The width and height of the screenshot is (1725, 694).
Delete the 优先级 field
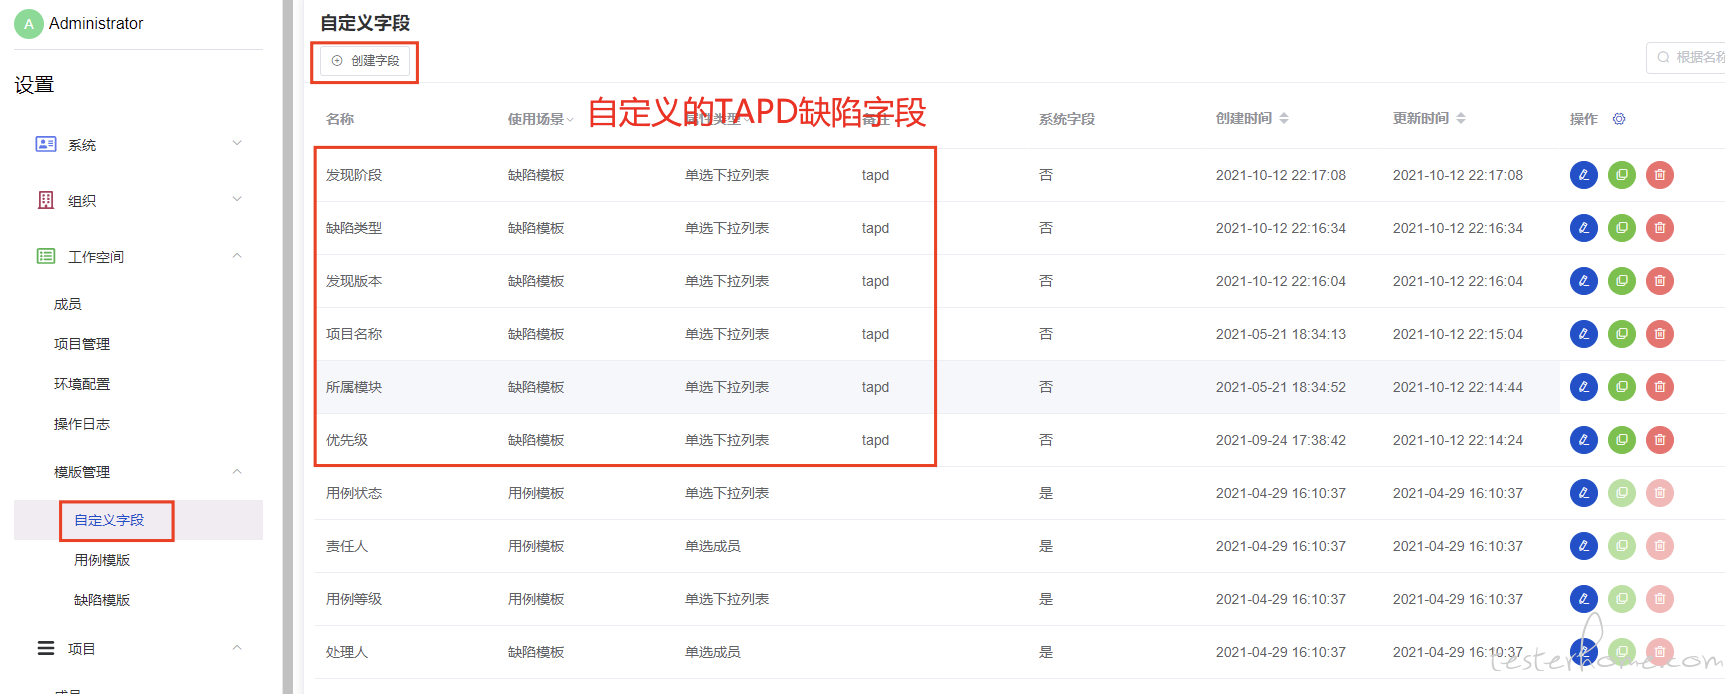click(x=1659, y=440)
